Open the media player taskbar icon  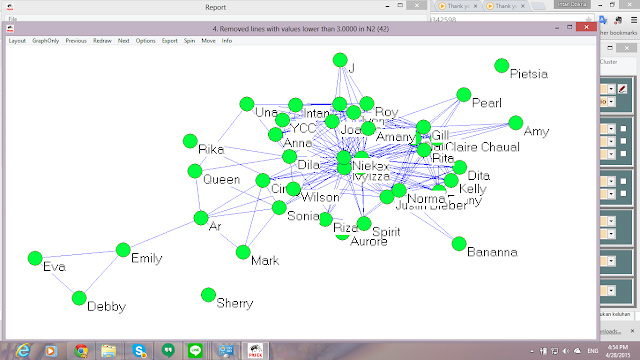51,351
